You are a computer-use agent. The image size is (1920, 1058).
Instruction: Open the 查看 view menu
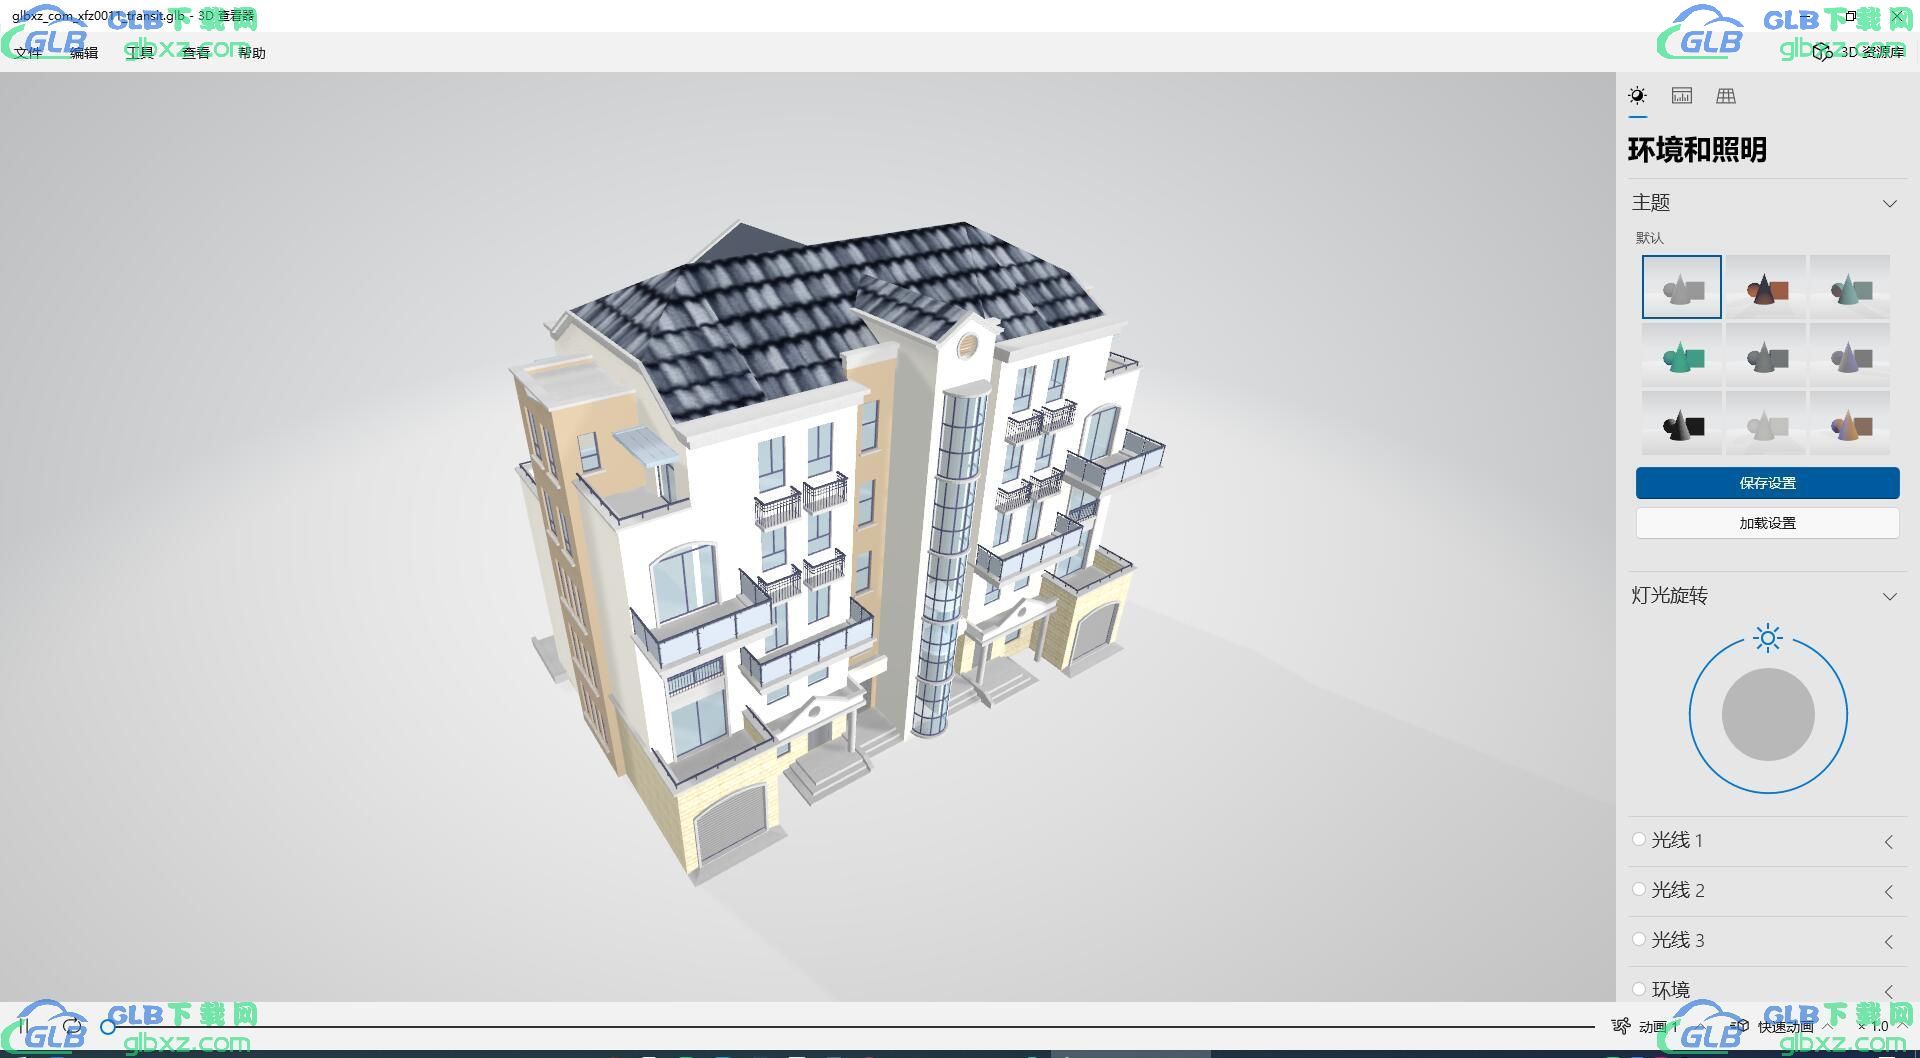[196, 52]
